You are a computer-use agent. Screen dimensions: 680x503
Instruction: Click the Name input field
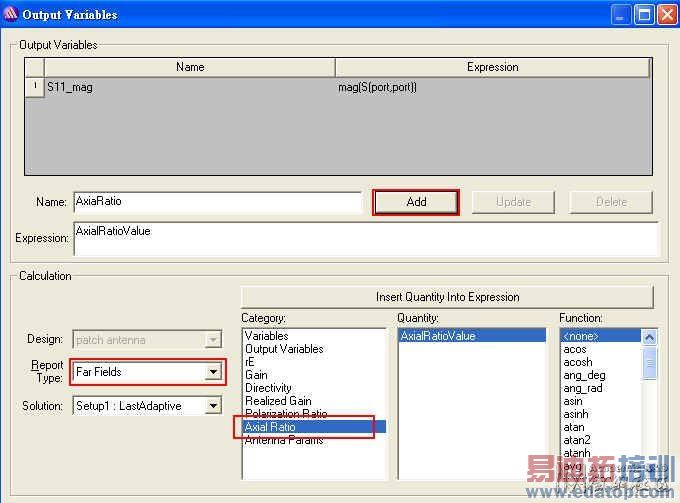click(218, 202)
